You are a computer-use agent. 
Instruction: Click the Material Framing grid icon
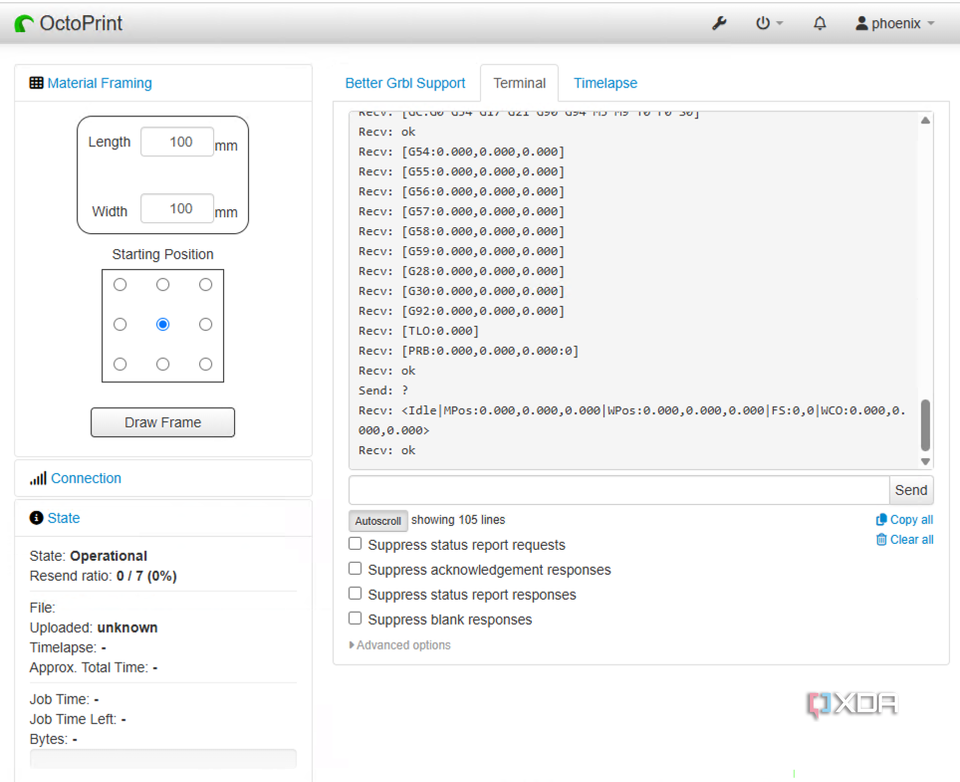(37, 83)
